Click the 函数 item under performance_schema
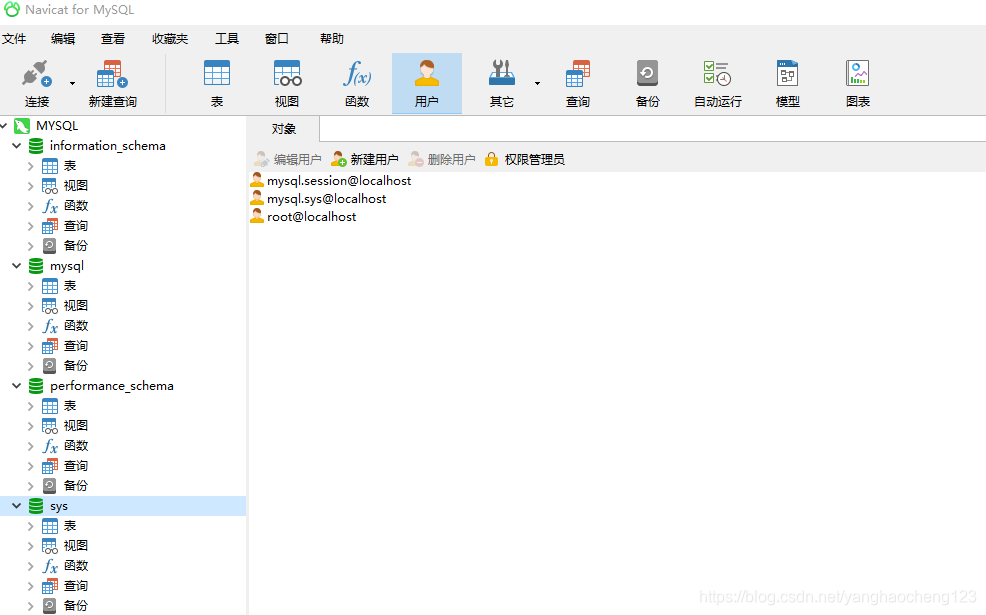Viewport: 986px width, 615px height. [x=76, y=446]
